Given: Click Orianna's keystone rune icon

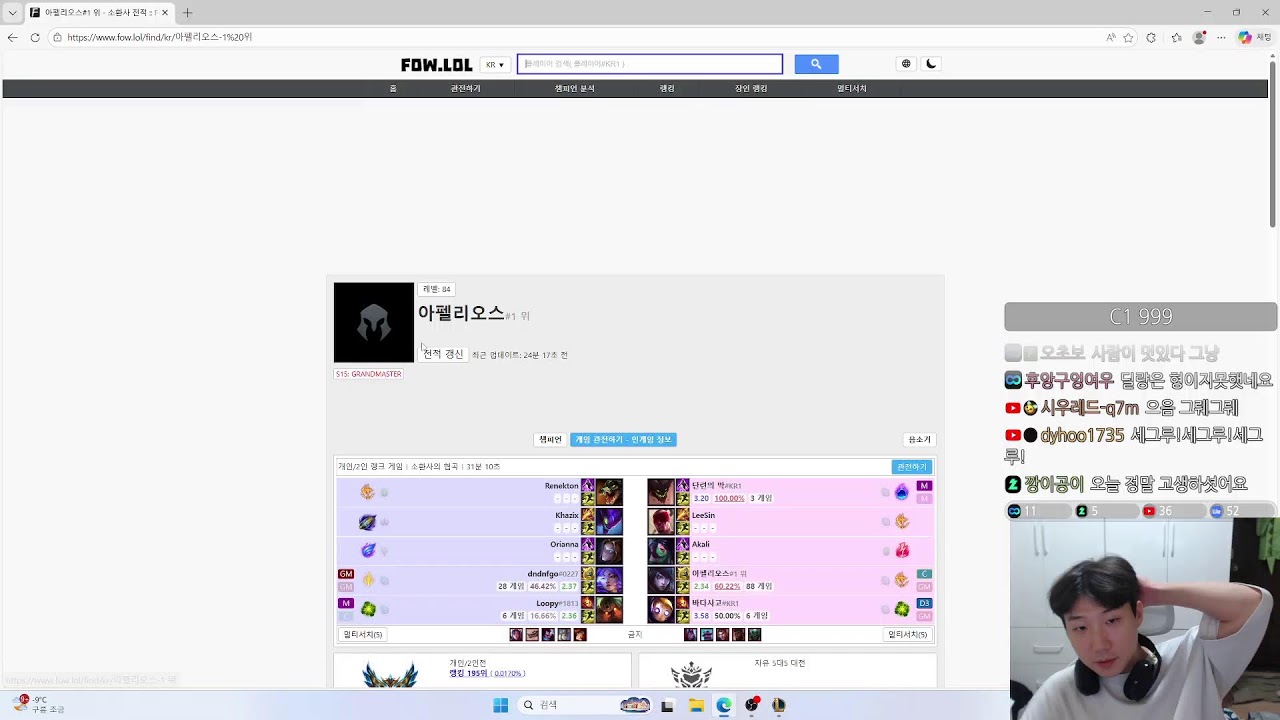Looking at the screenshot, I should click(367, 550).
